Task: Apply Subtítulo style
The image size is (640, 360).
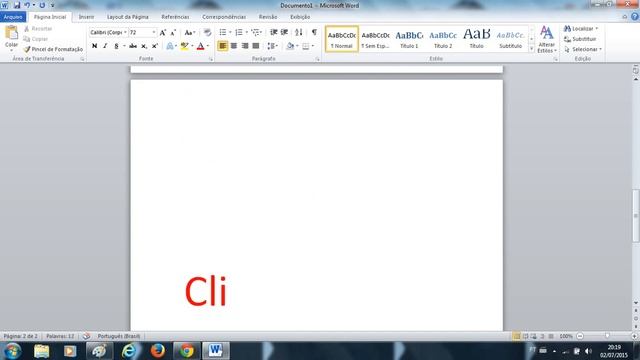Action: click(511, 39)
